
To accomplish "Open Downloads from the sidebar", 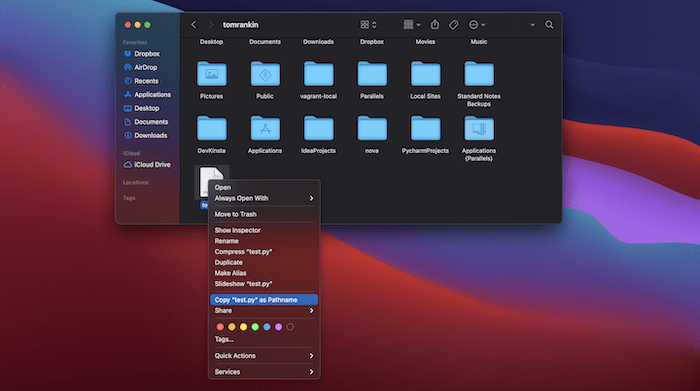I will click(150, 135).
